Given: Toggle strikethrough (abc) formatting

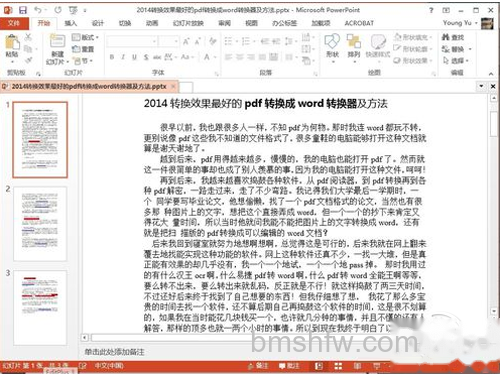Looking at the screenshot, I should 157,57.
